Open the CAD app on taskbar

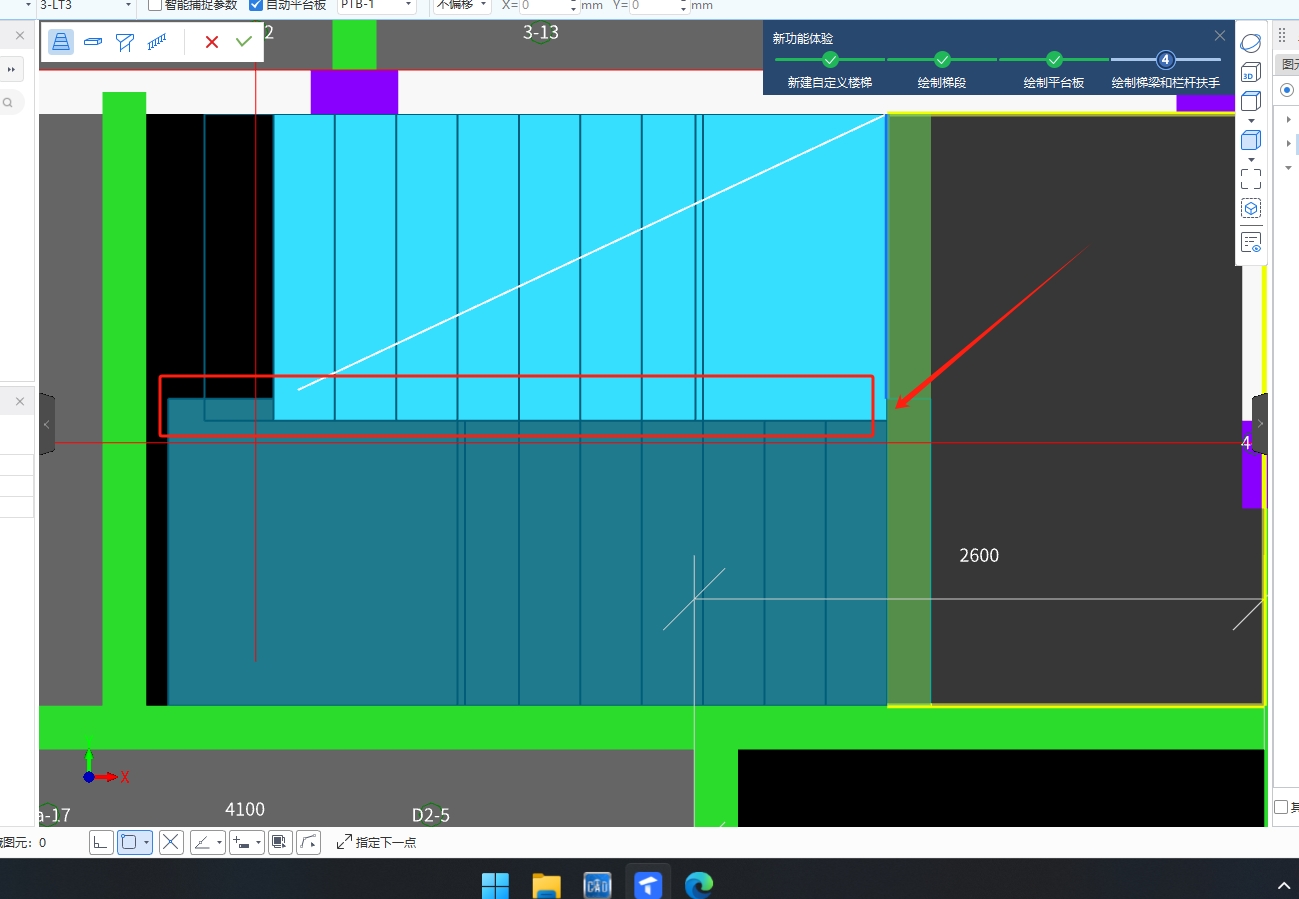pyautogui.click(x=597, y=885)
